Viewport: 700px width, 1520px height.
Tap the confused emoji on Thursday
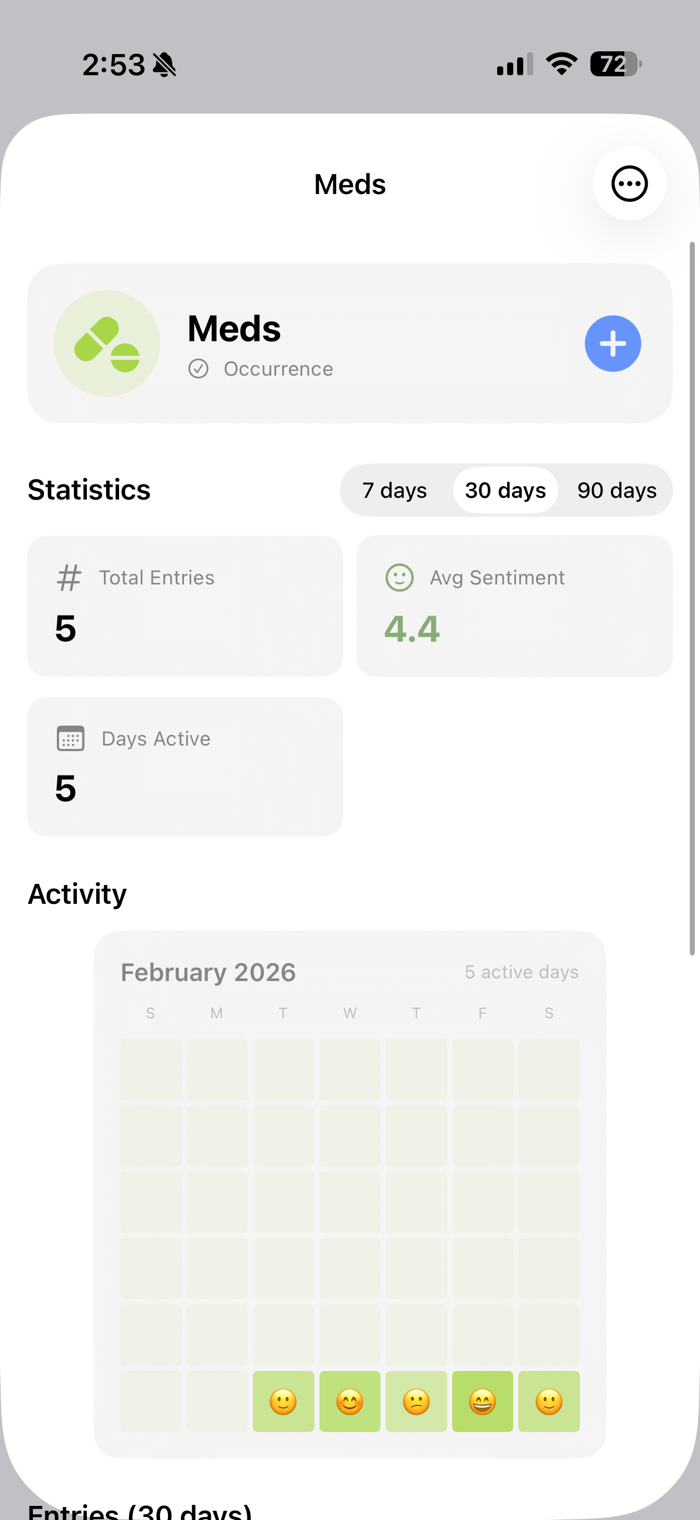click(416, 1402)
